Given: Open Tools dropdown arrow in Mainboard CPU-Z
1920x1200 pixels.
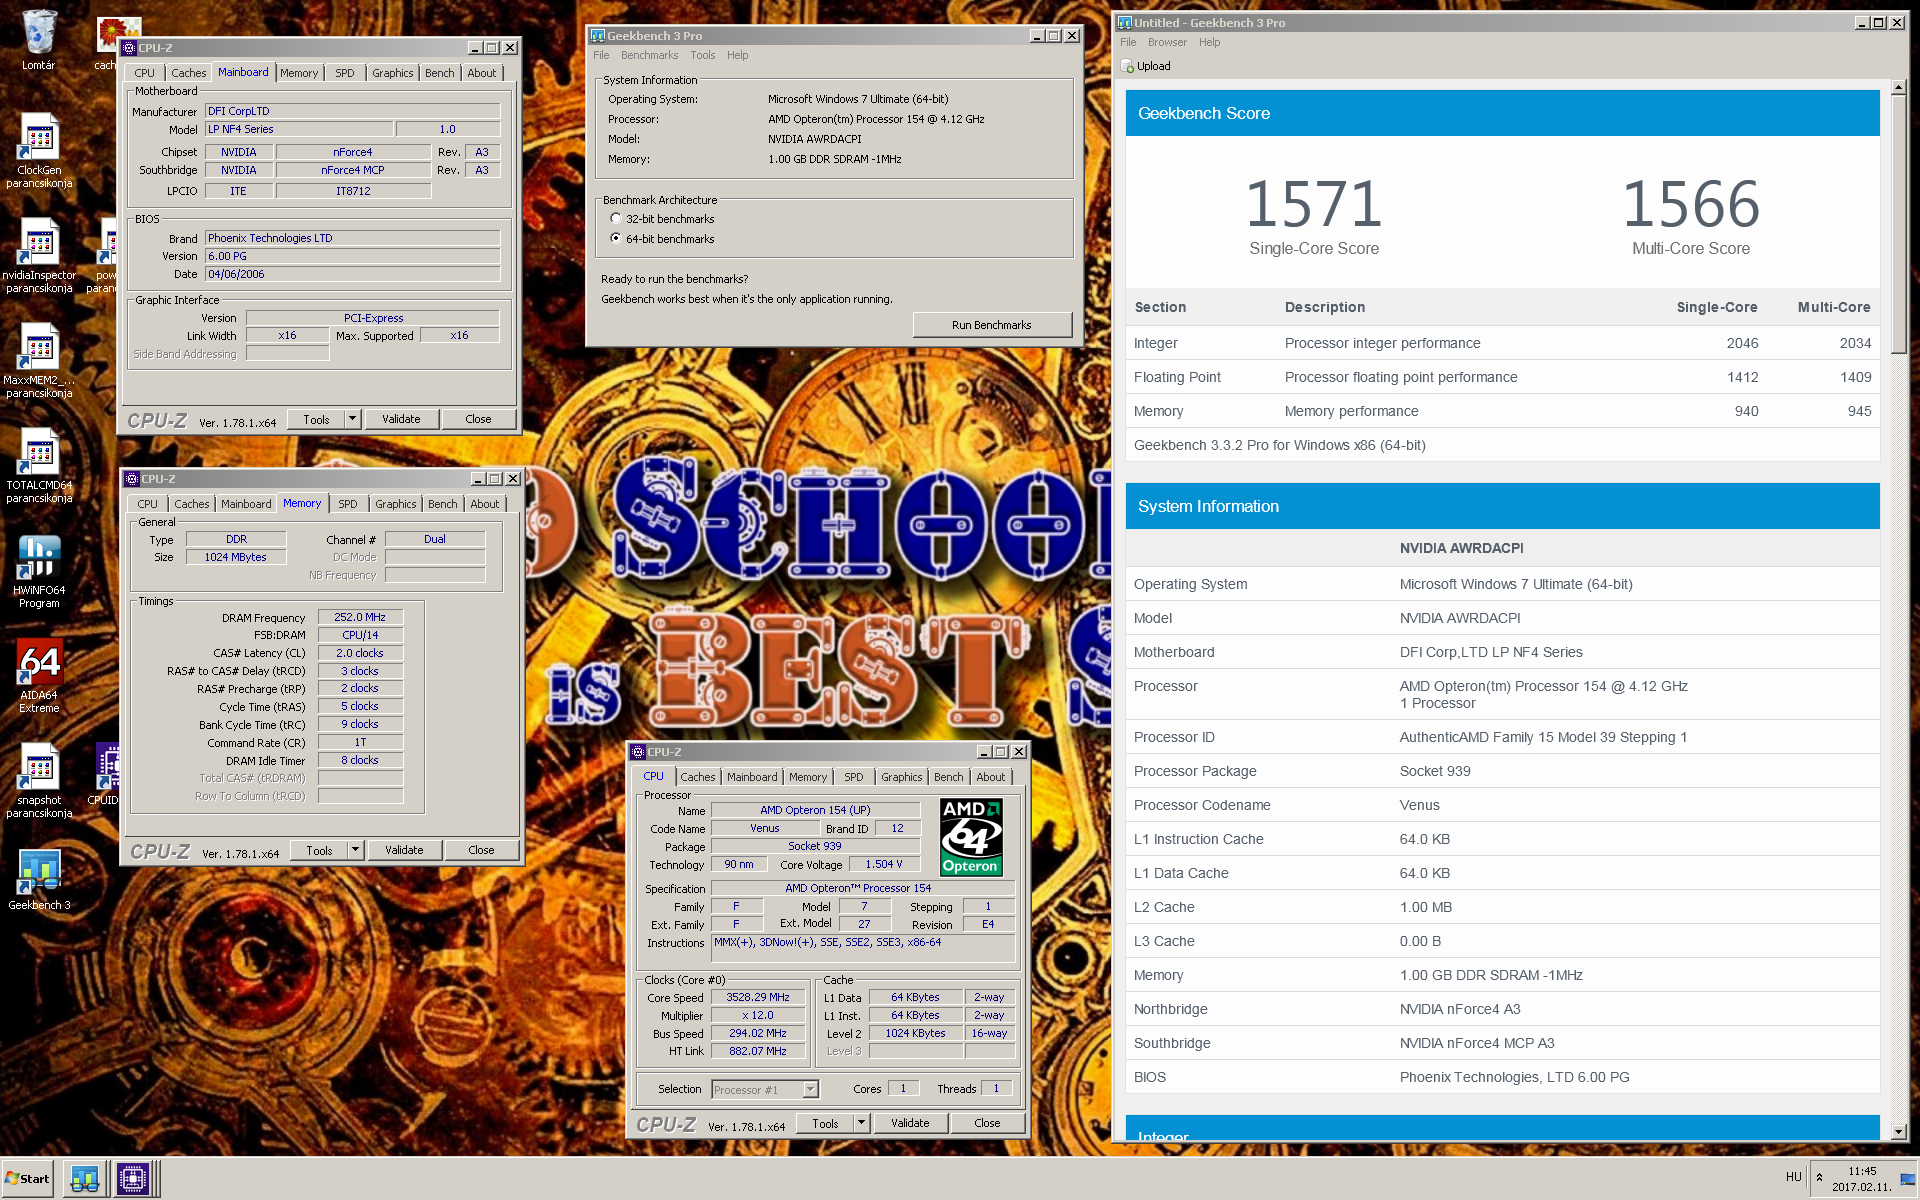Looking at the screenshot, I should [353, 419].
